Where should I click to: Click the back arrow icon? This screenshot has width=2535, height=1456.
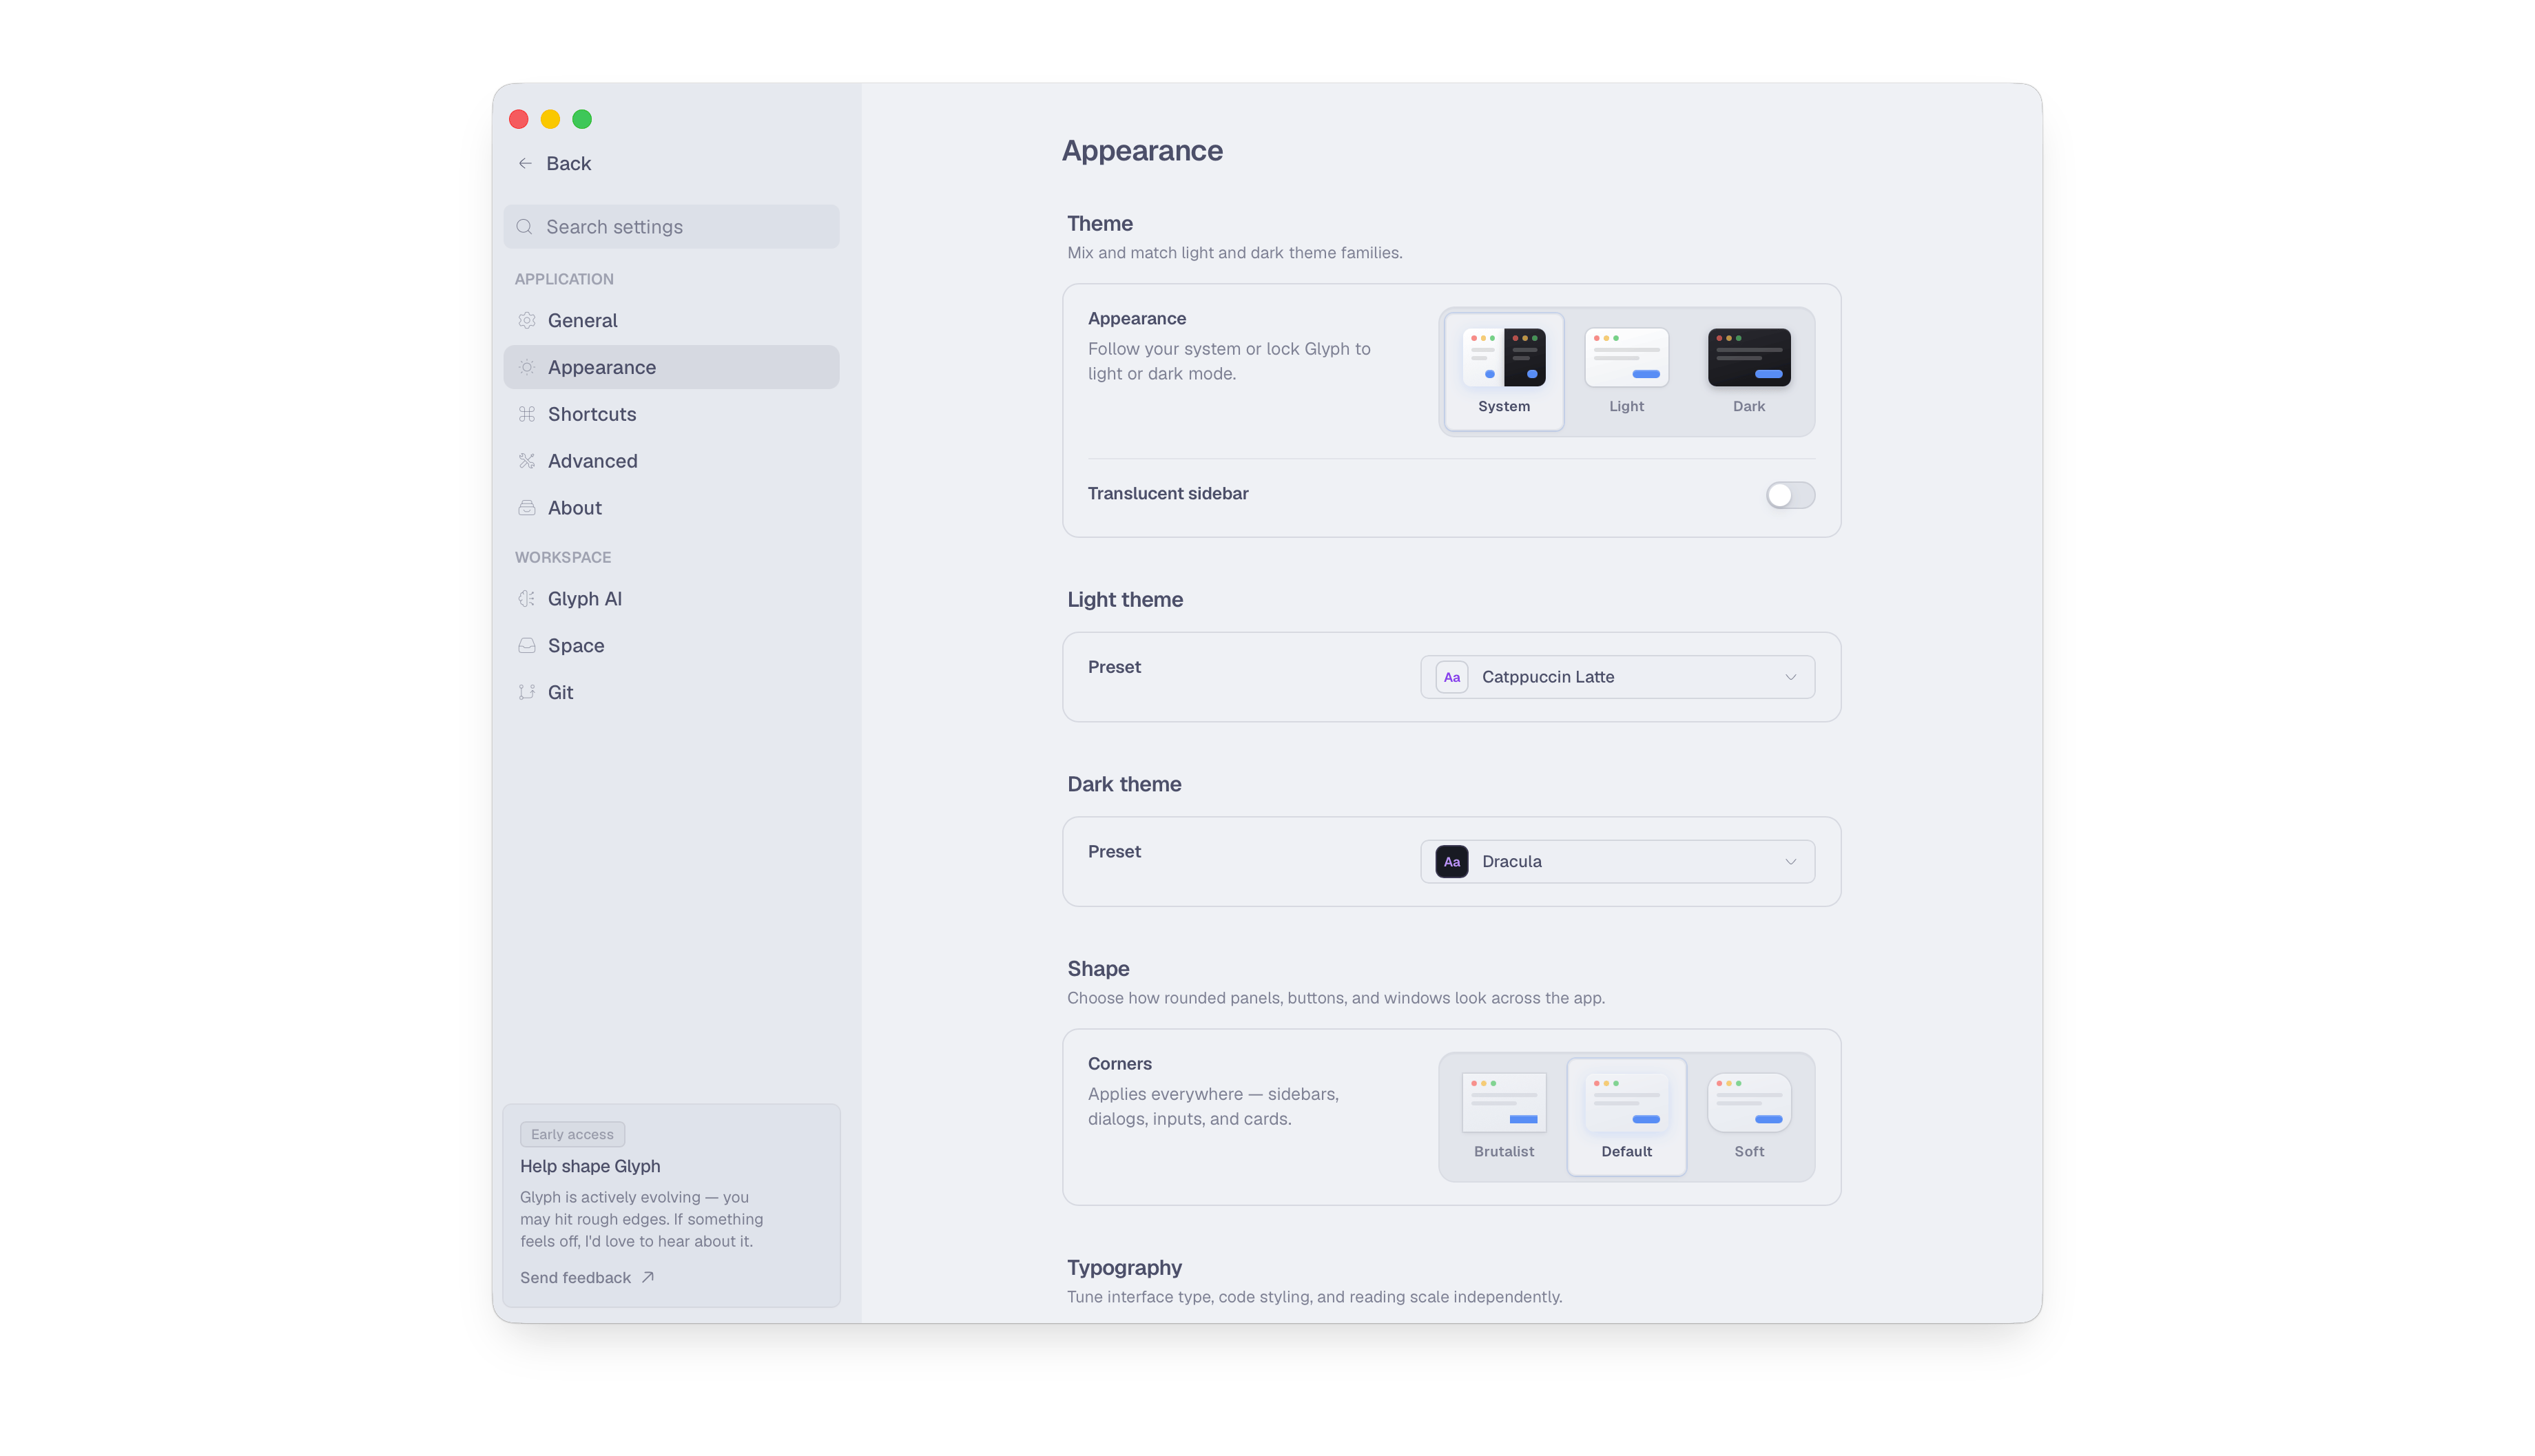point(525,163)
